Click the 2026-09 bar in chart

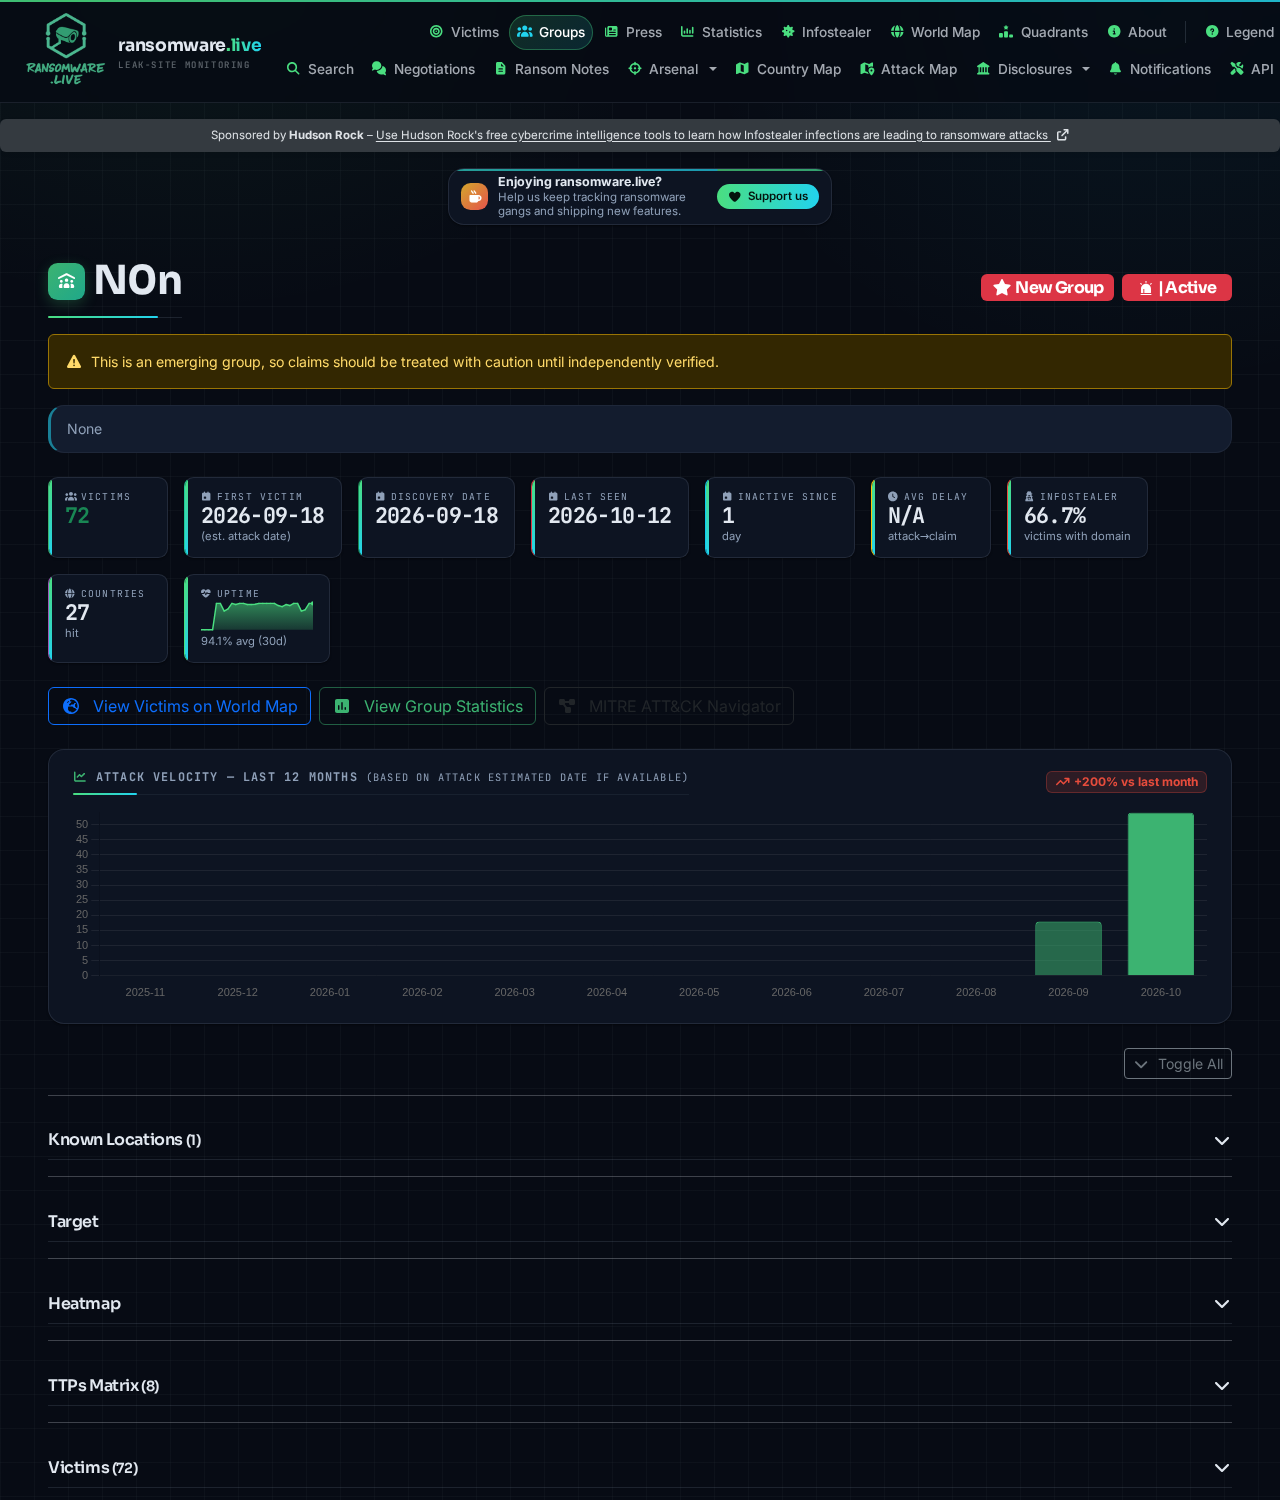[x=1068, y=948]
